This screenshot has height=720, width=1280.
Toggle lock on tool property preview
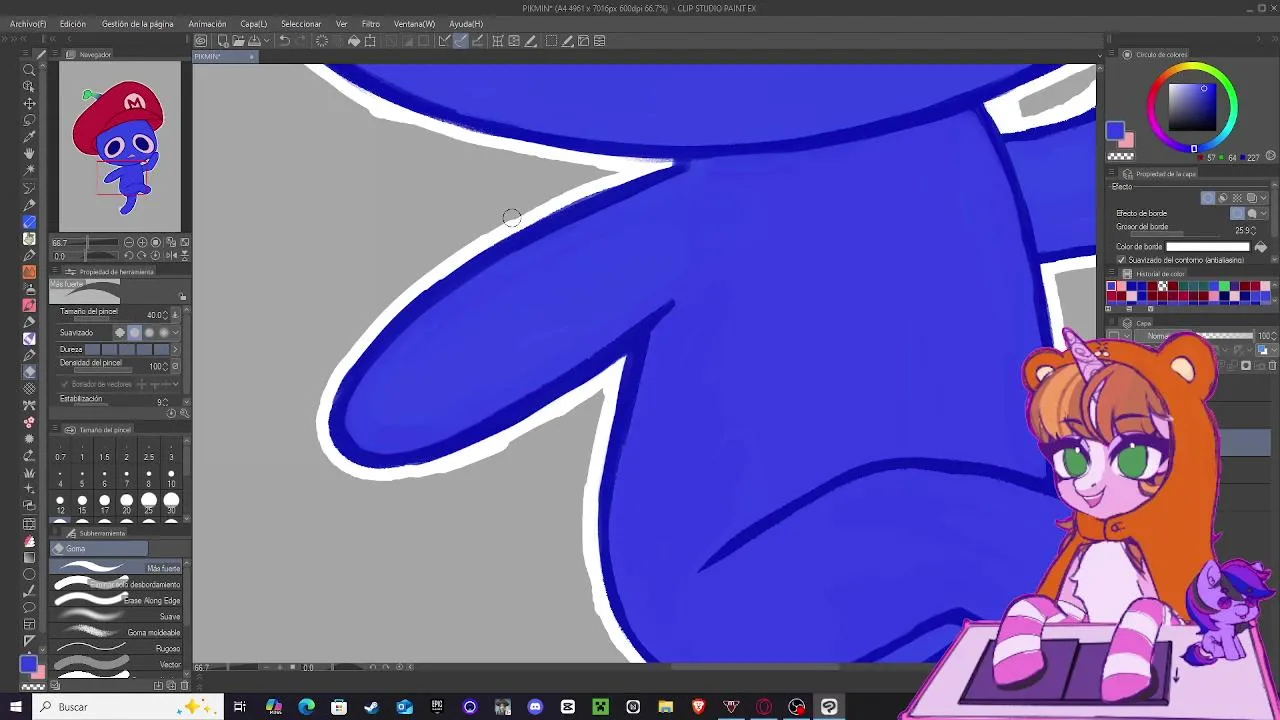coord(182,297)
